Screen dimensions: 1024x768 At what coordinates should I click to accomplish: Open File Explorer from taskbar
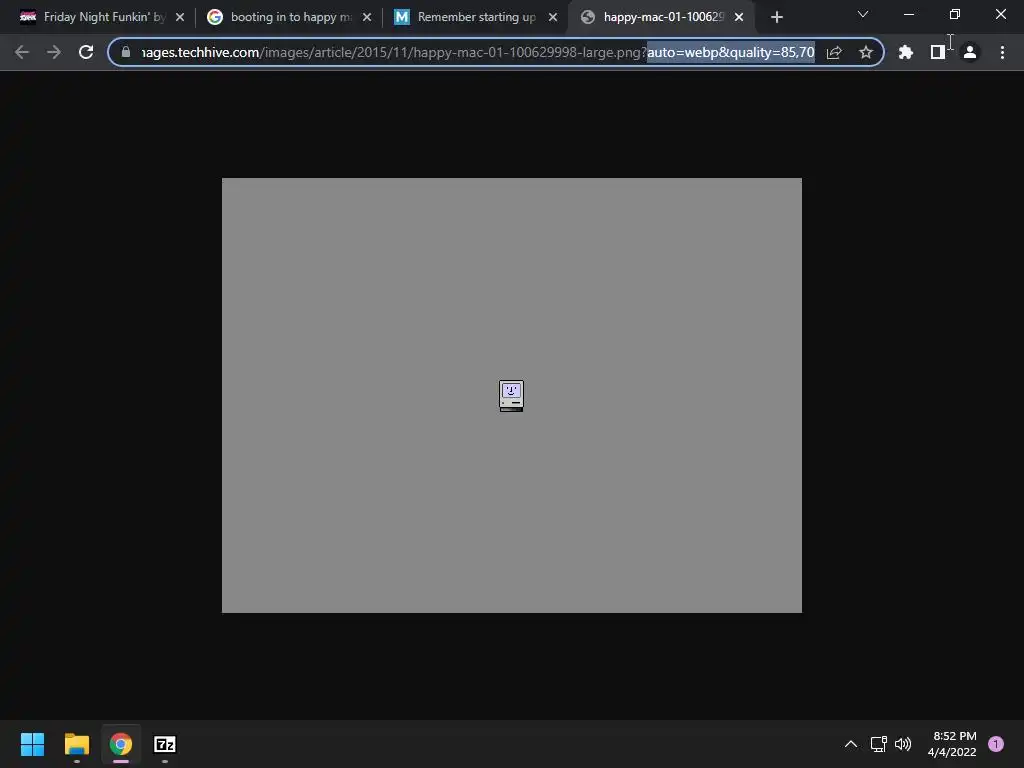pos(77,744)
